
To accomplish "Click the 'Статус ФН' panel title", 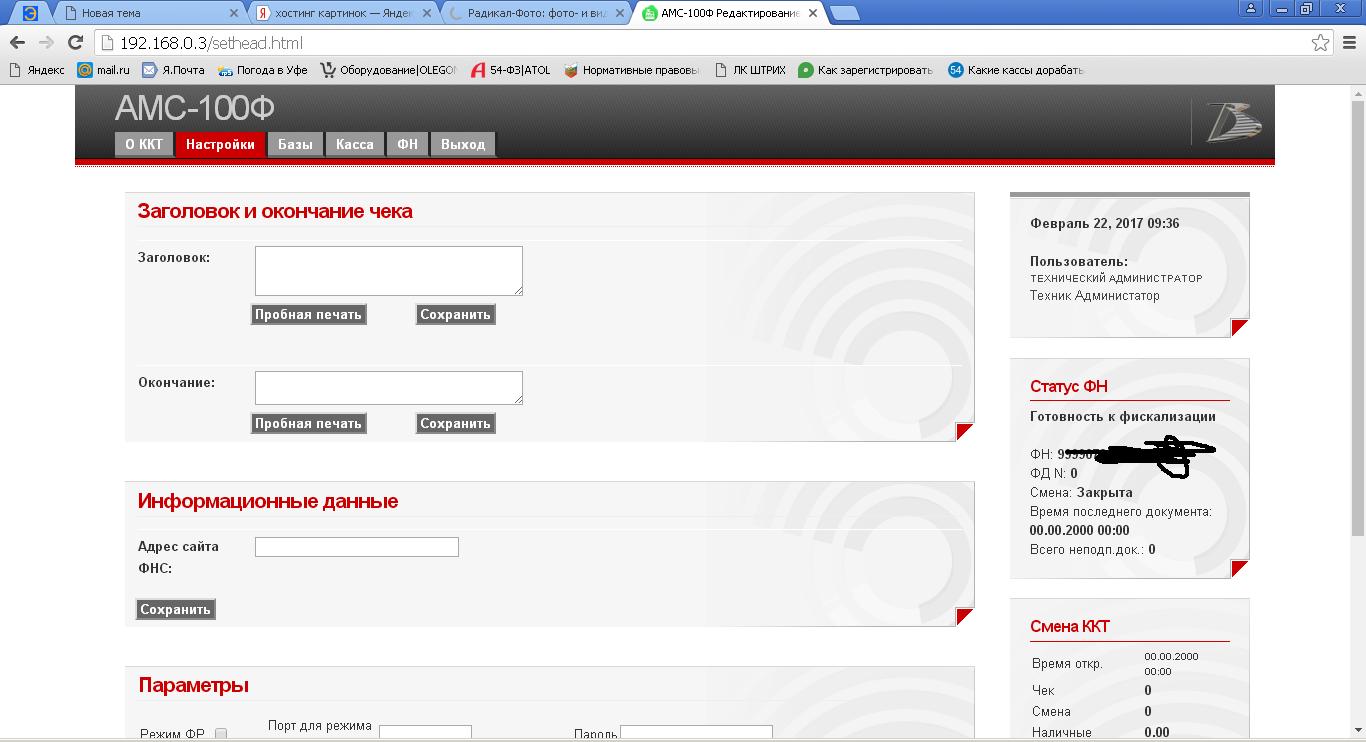I will tap(1069, 387).
